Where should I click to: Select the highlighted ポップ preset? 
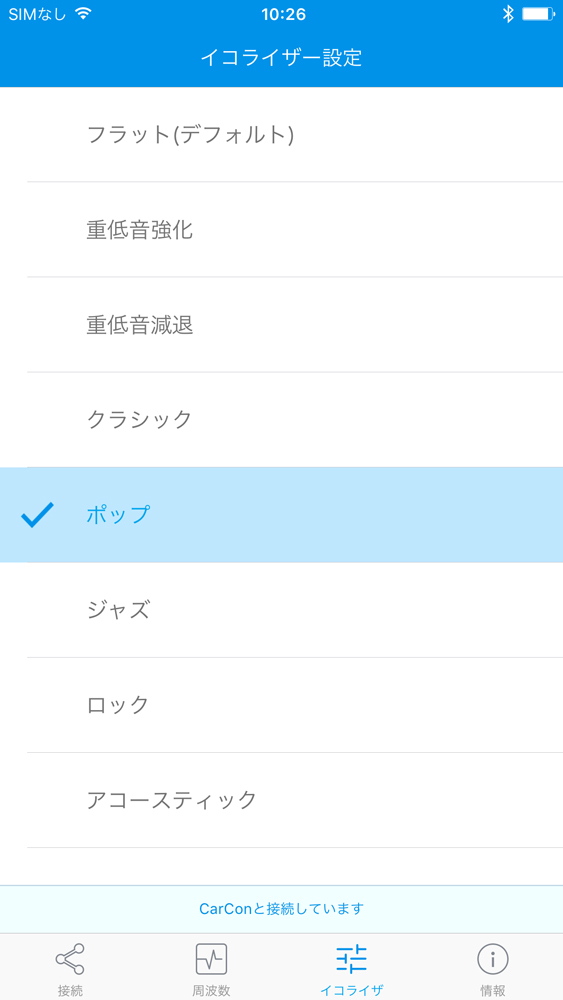281,515
